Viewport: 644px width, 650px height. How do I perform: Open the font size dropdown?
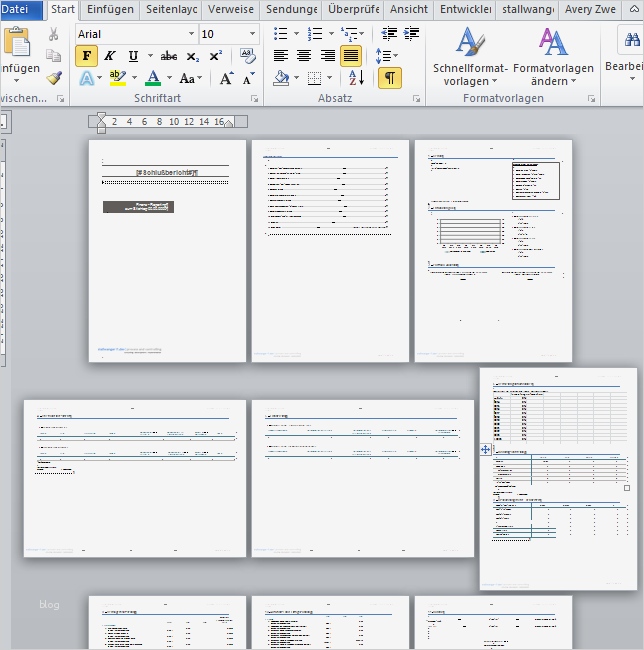pyautogui.click(x=252, y=34)
